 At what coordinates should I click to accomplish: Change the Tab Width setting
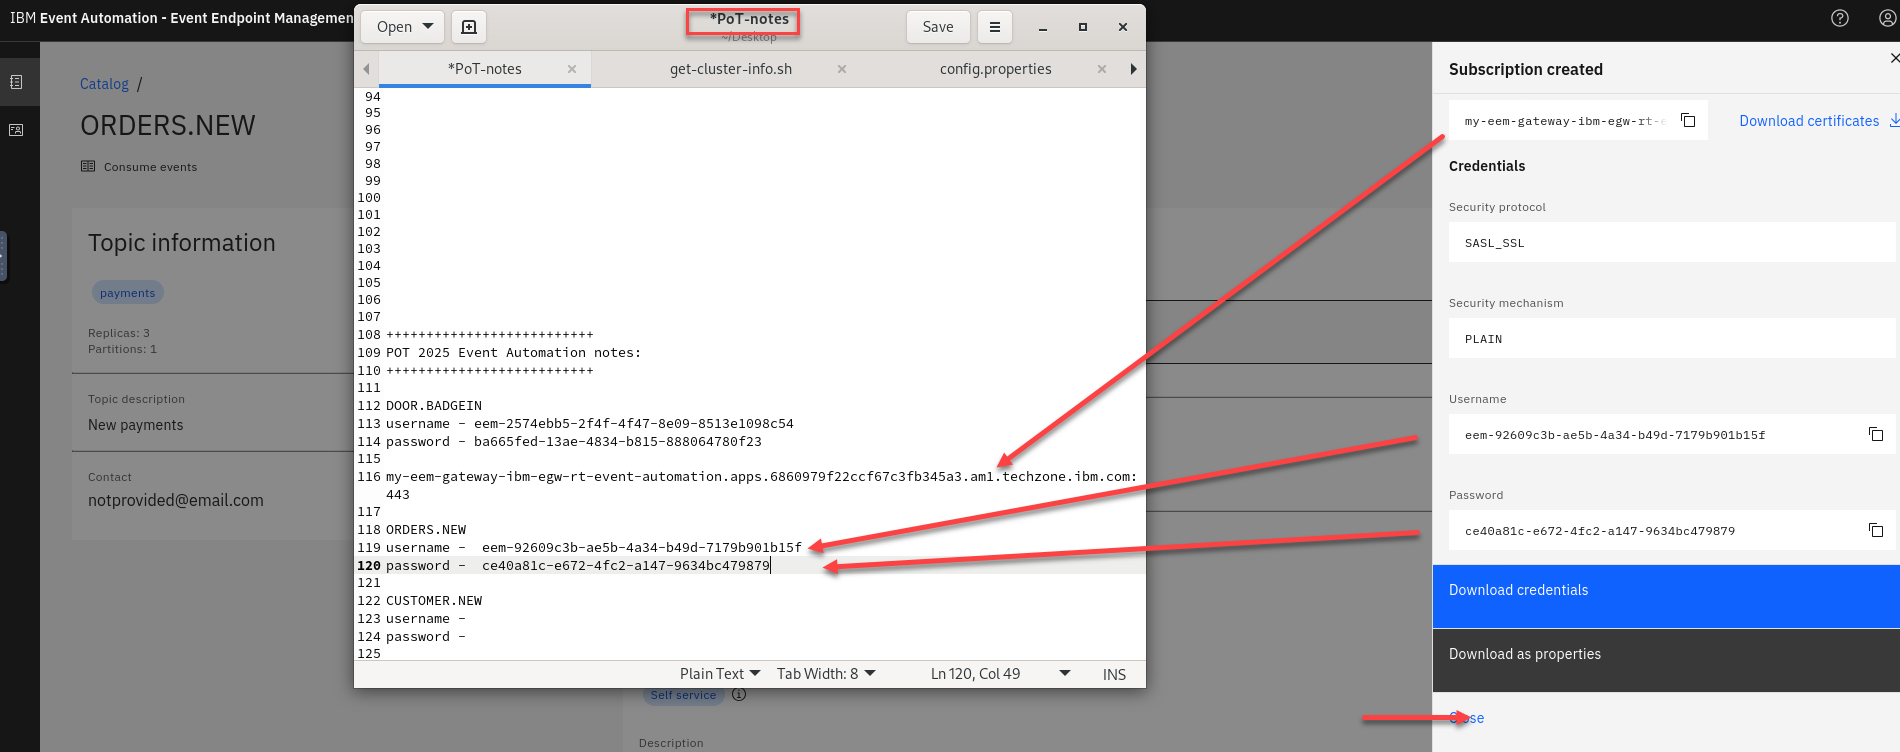(825, 674)
